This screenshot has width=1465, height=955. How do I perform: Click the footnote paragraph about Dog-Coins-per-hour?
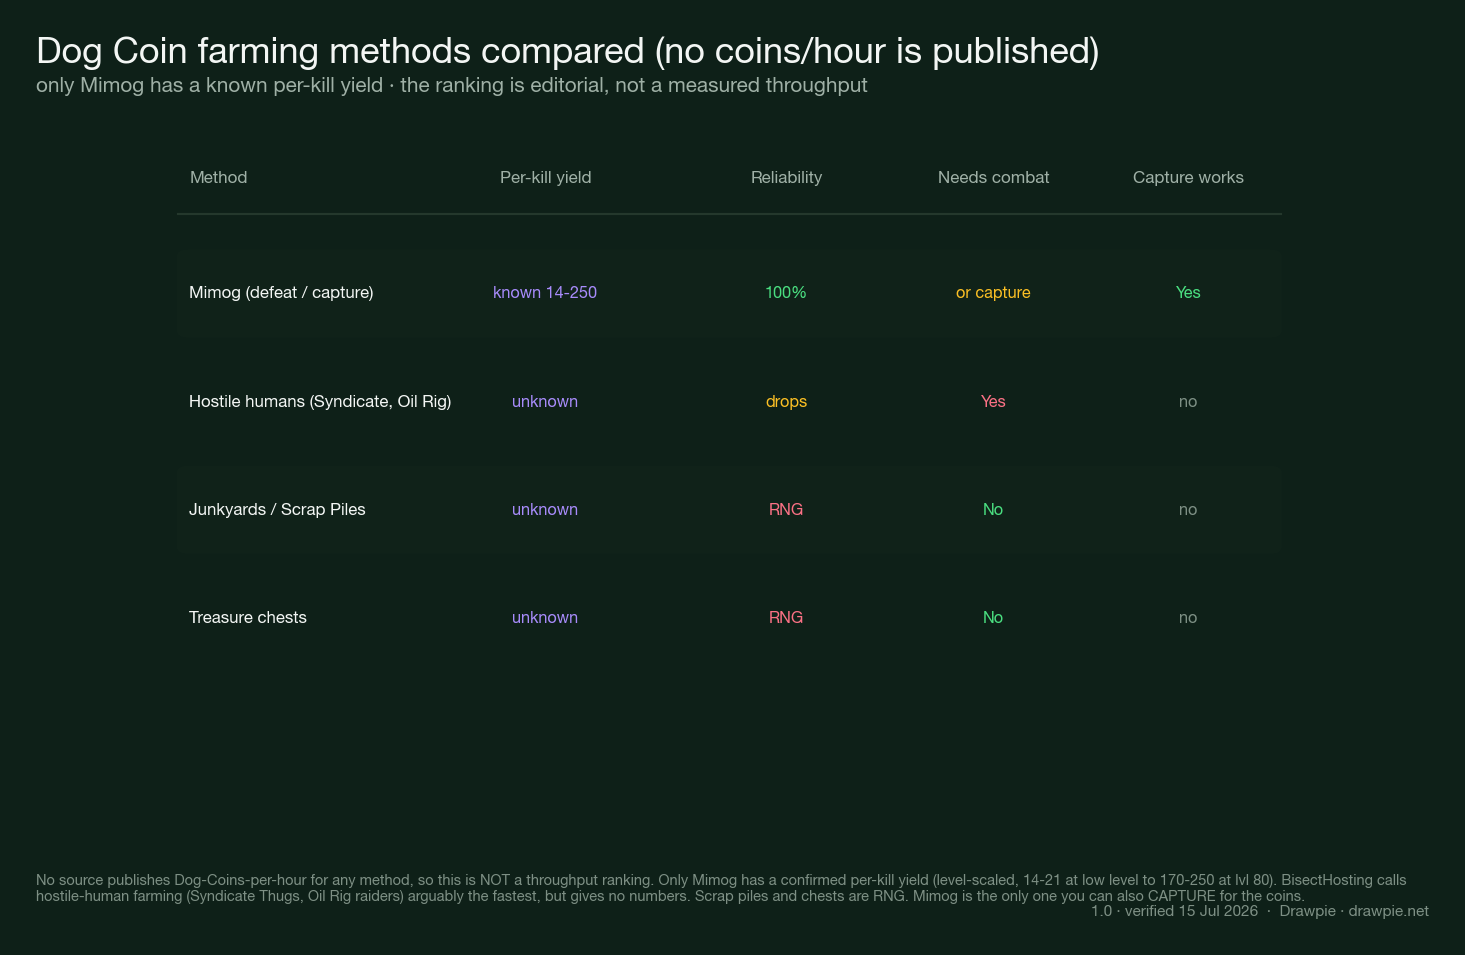[x=721, y=888]
